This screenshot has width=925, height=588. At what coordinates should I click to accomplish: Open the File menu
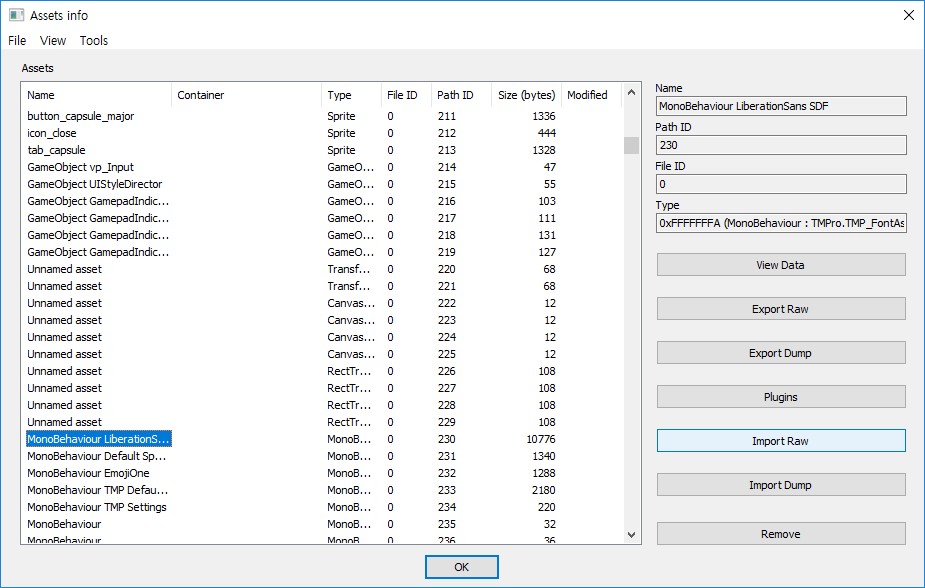(x=16, y=40)
